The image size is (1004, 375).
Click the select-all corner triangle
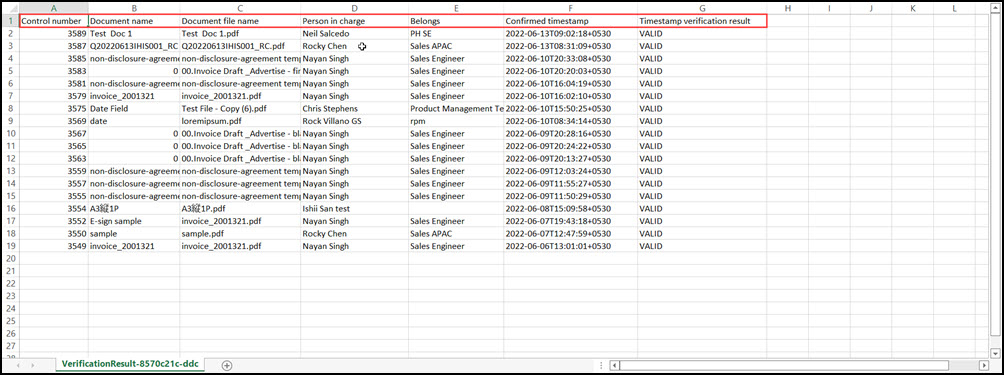tap(10, 8)
